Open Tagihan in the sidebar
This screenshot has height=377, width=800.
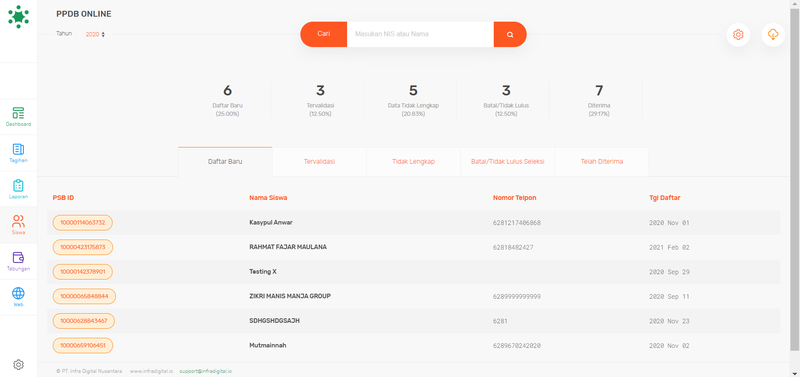pos(18,153)
